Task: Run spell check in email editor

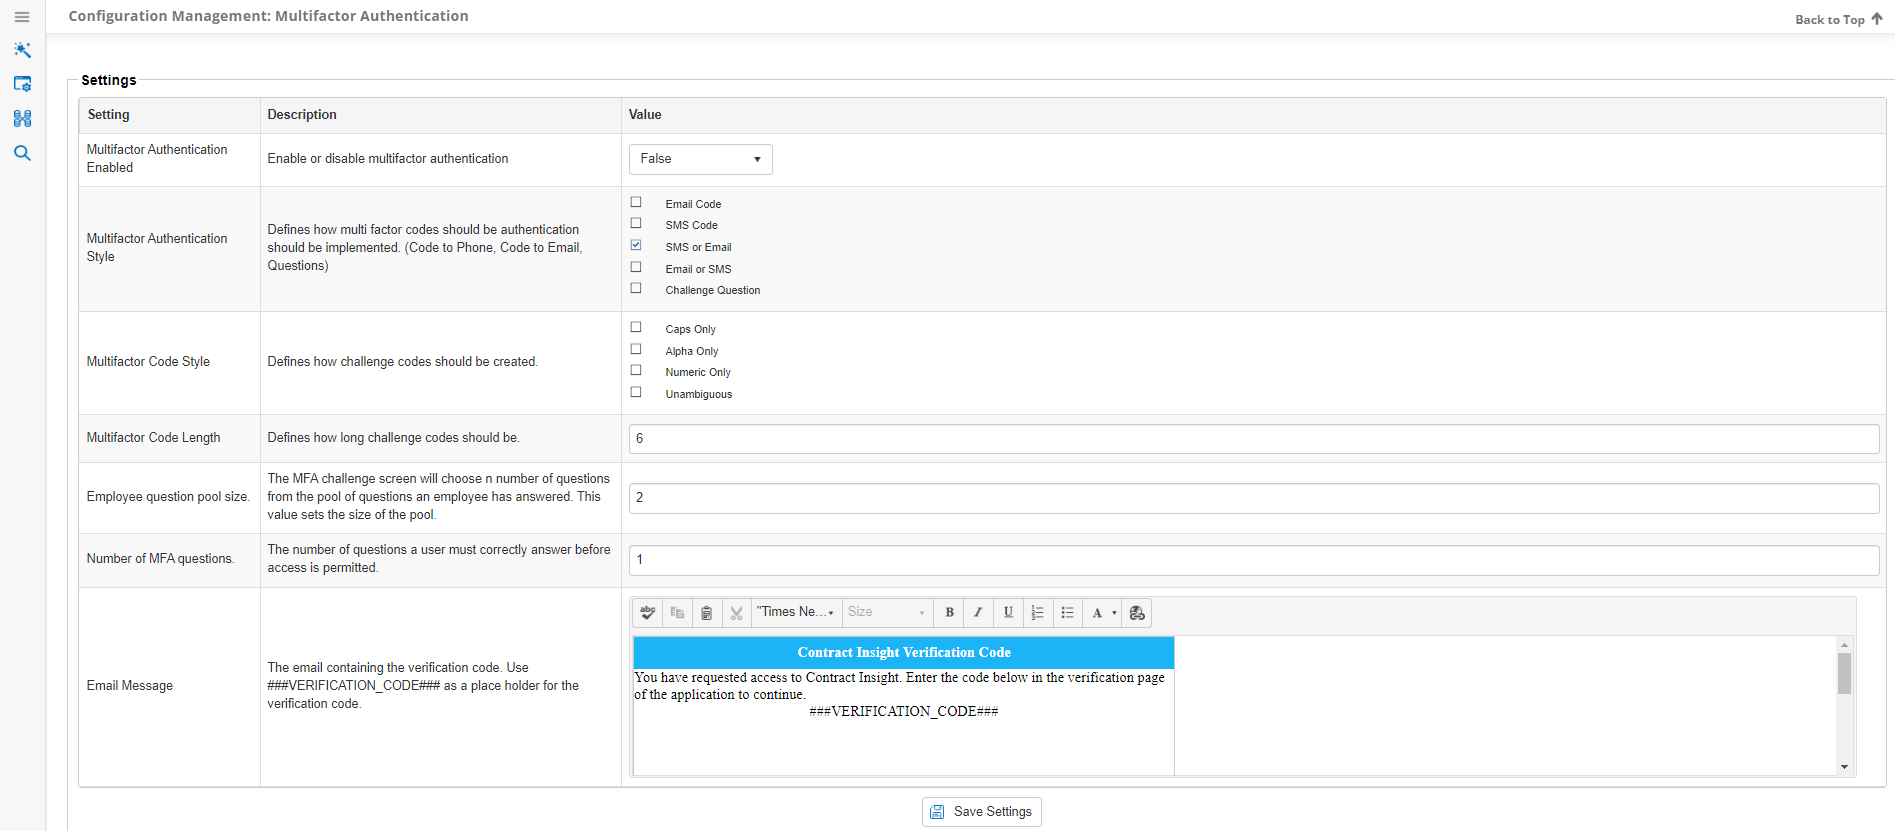Action: 648,613
